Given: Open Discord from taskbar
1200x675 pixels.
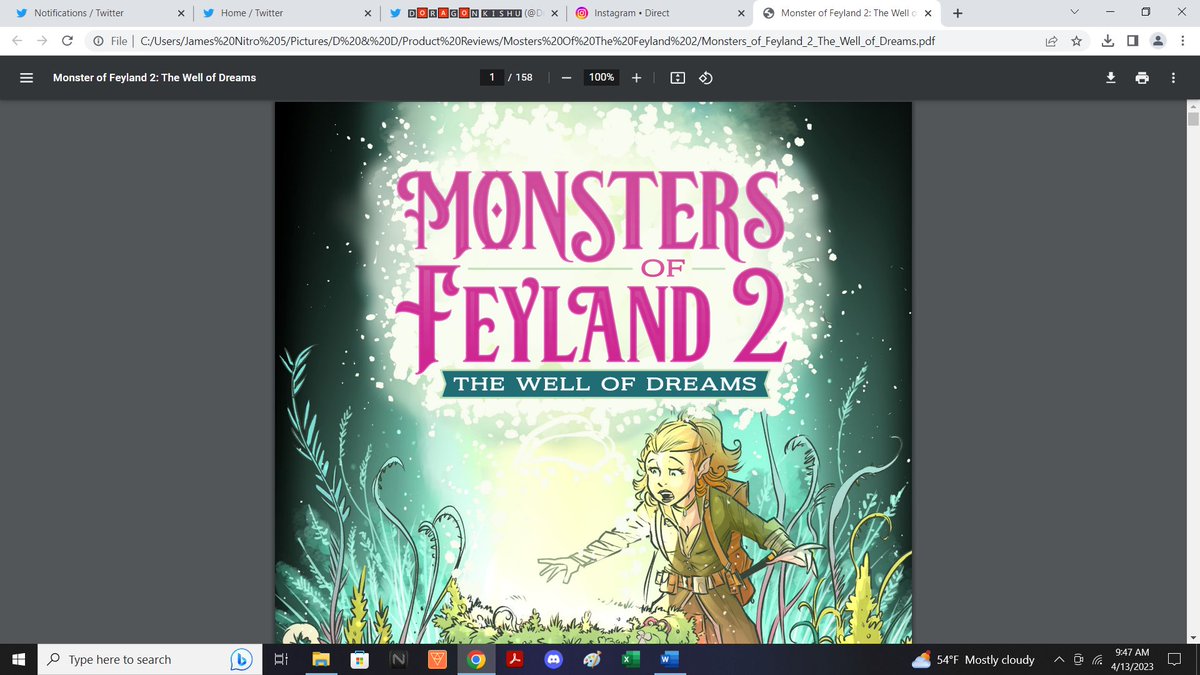Looking at the screenshot, I should tap(553, 659).
